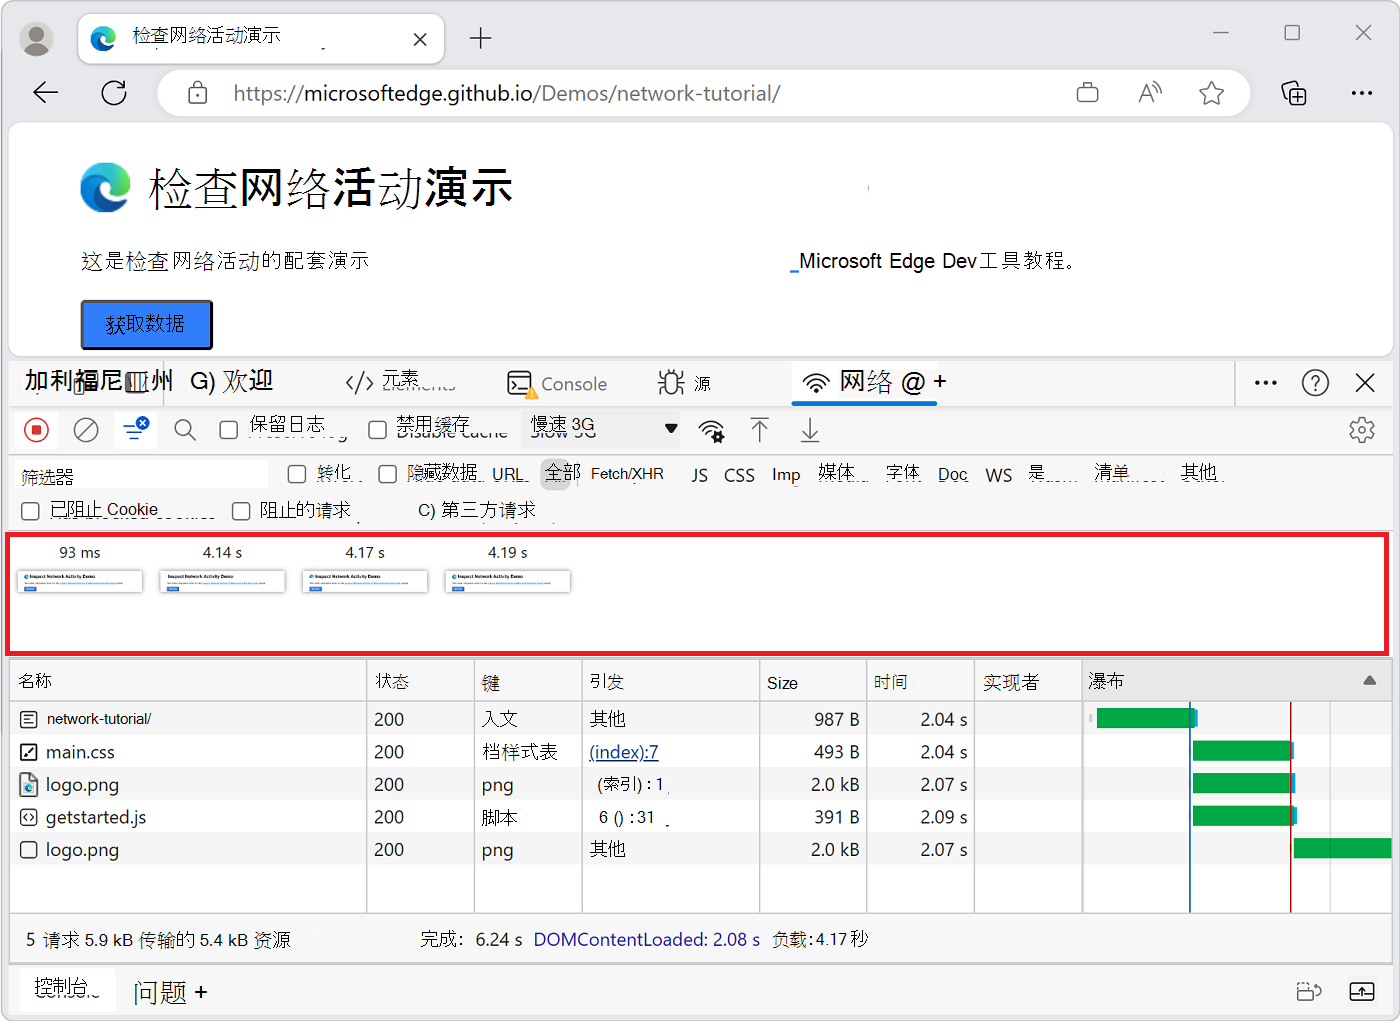The image size is (1400, 1021).
Task: Open the (index):7 initiator link
Action: [624, 751]
